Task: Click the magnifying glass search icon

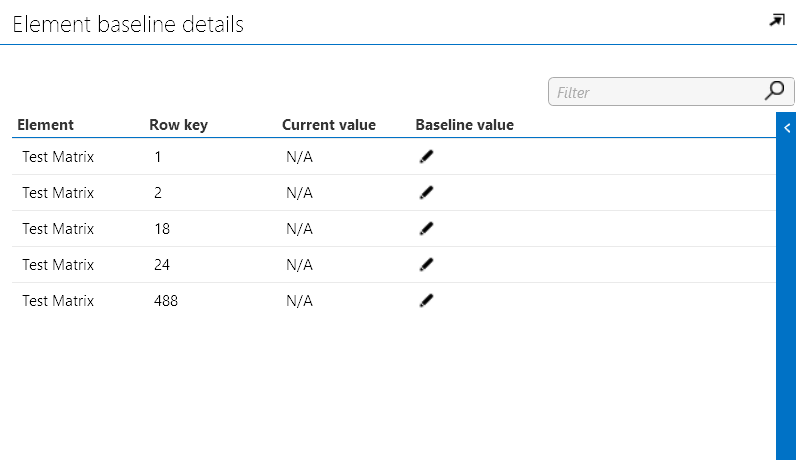Action: tap(774, 91)
